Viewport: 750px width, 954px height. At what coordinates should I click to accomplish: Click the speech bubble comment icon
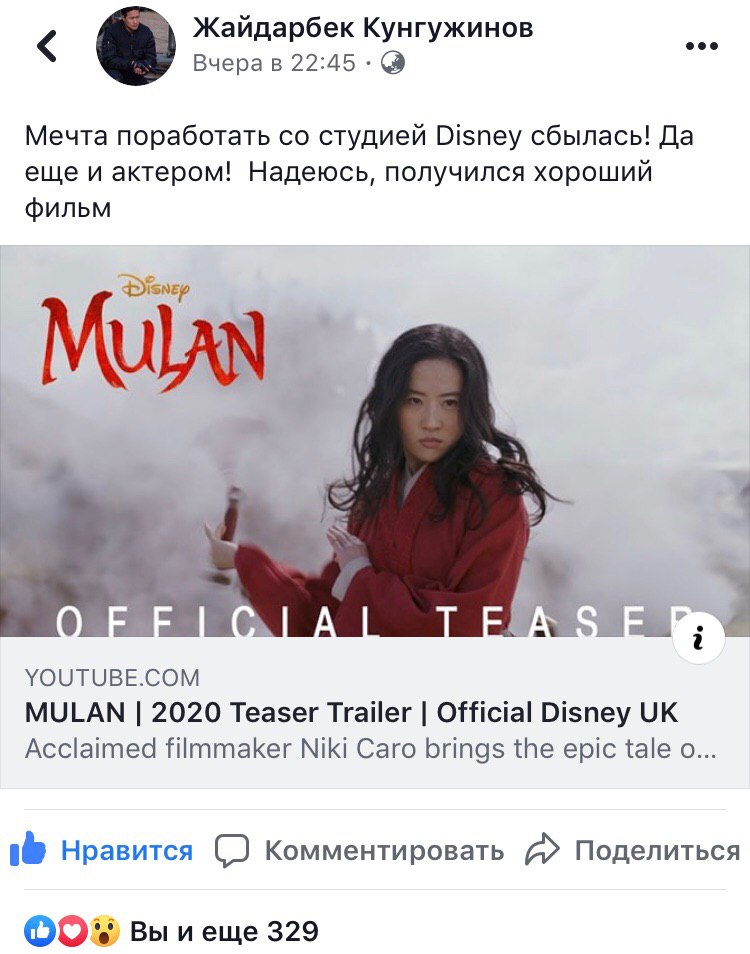coord(232,851)
